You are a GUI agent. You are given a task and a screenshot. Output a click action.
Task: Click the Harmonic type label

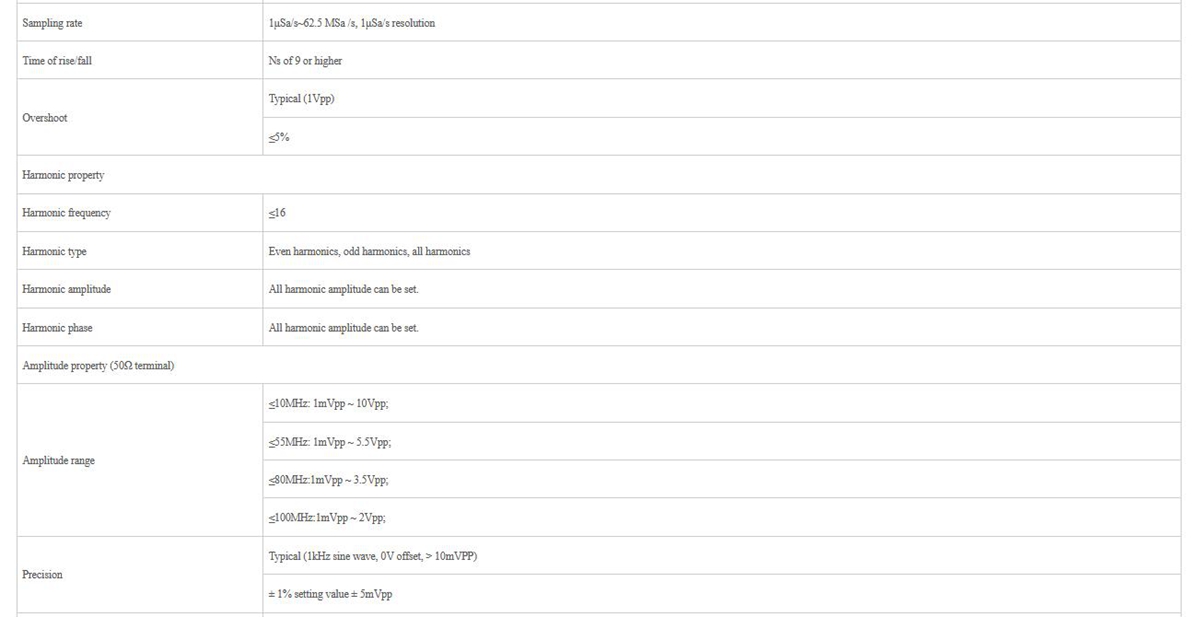[x=54, y=251]
